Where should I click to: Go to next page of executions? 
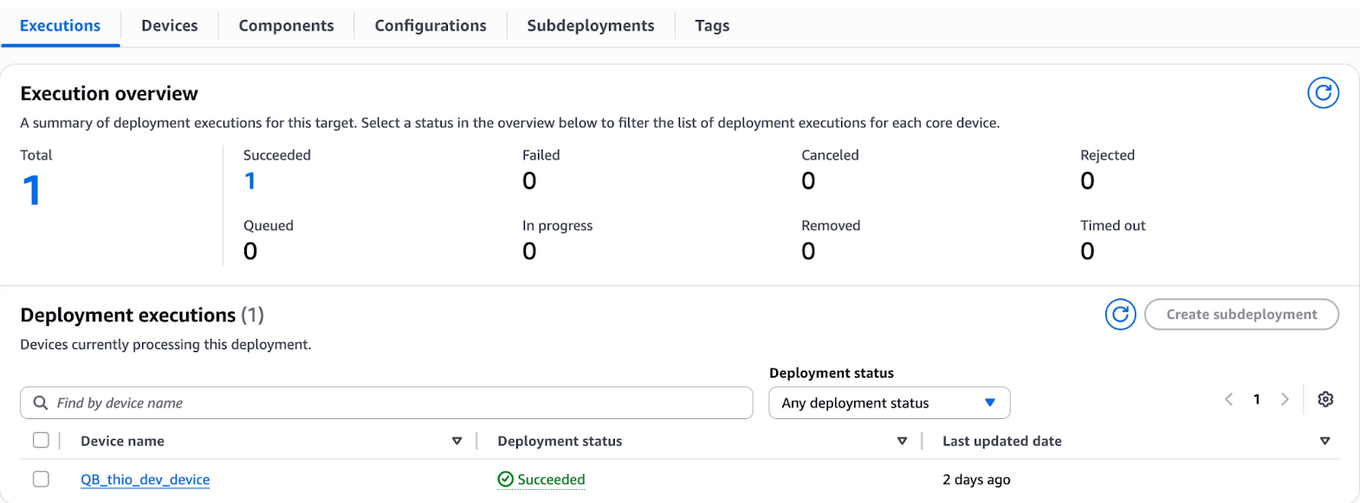coord(1285,399)
